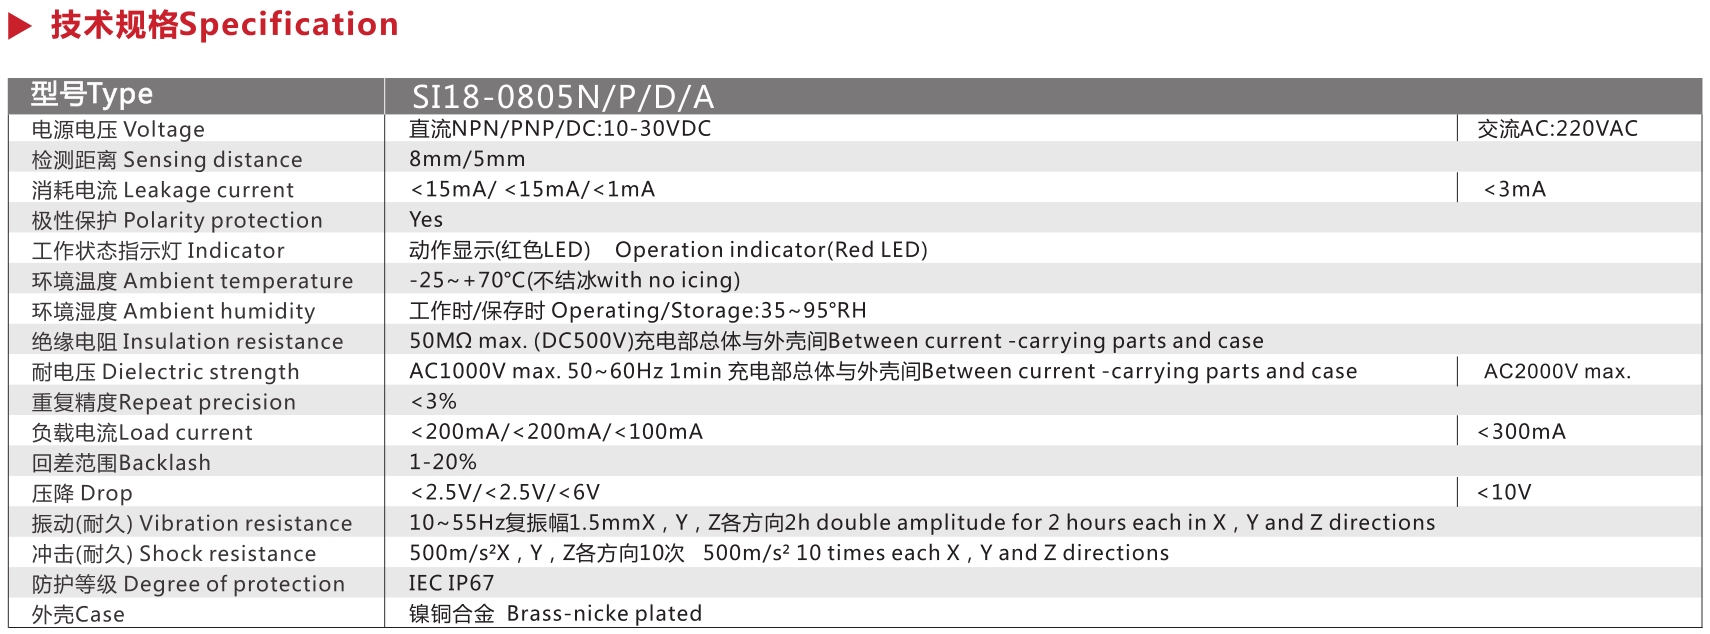Image resolution: width=1710 pixels, height=634 pixels.
Task: Click the 电源电压 Voltage row label
Action: tap(118, 129)
